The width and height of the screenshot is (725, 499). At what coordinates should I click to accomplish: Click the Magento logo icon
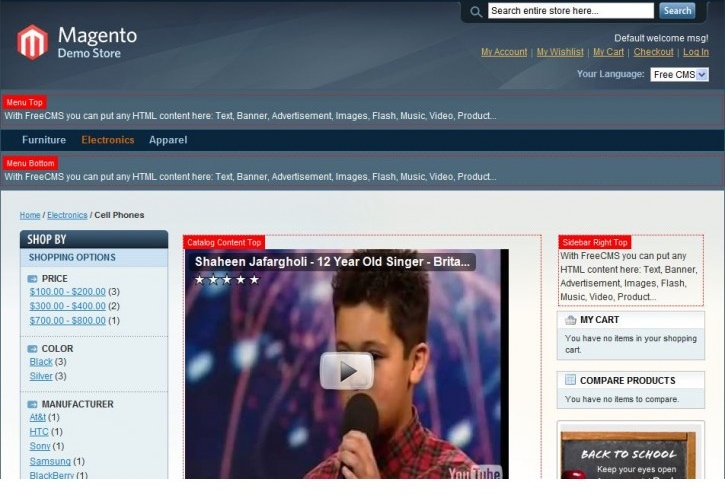click(32, 42)
